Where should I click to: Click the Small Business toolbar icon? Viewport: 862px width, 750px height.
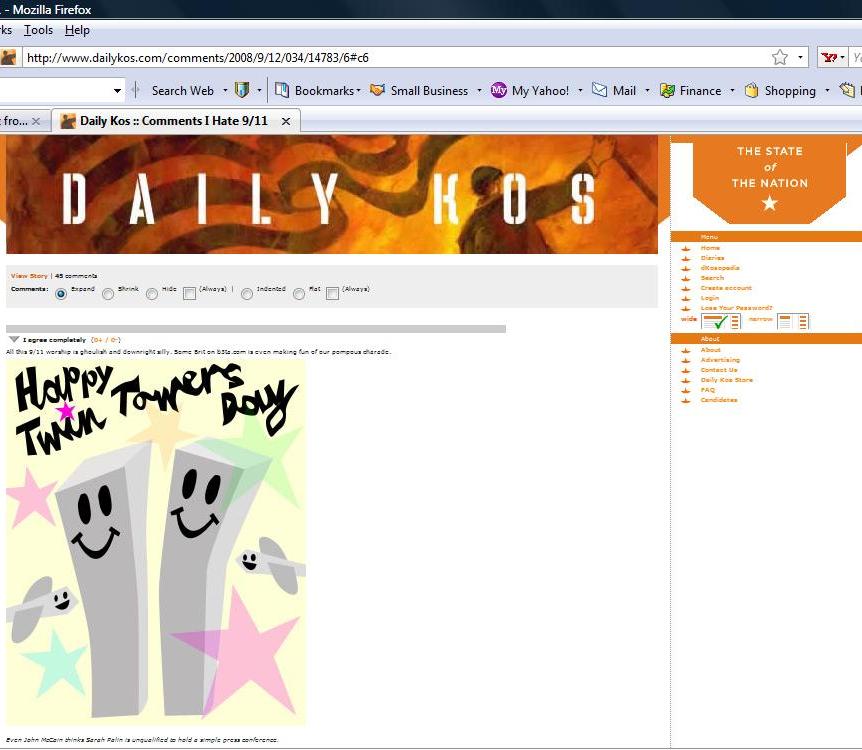tap(377, 90)
